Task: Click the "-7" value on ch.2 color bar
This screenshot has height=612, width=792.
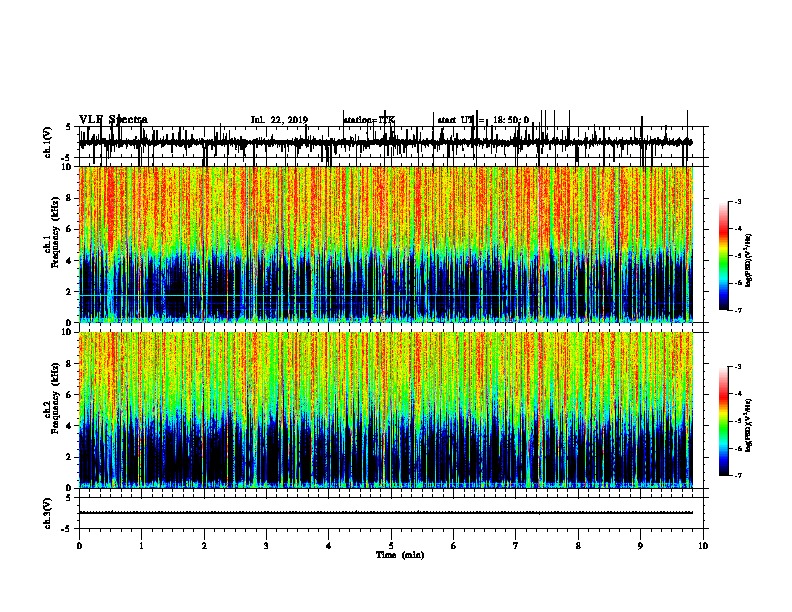Action: click(x=737, y=476)
